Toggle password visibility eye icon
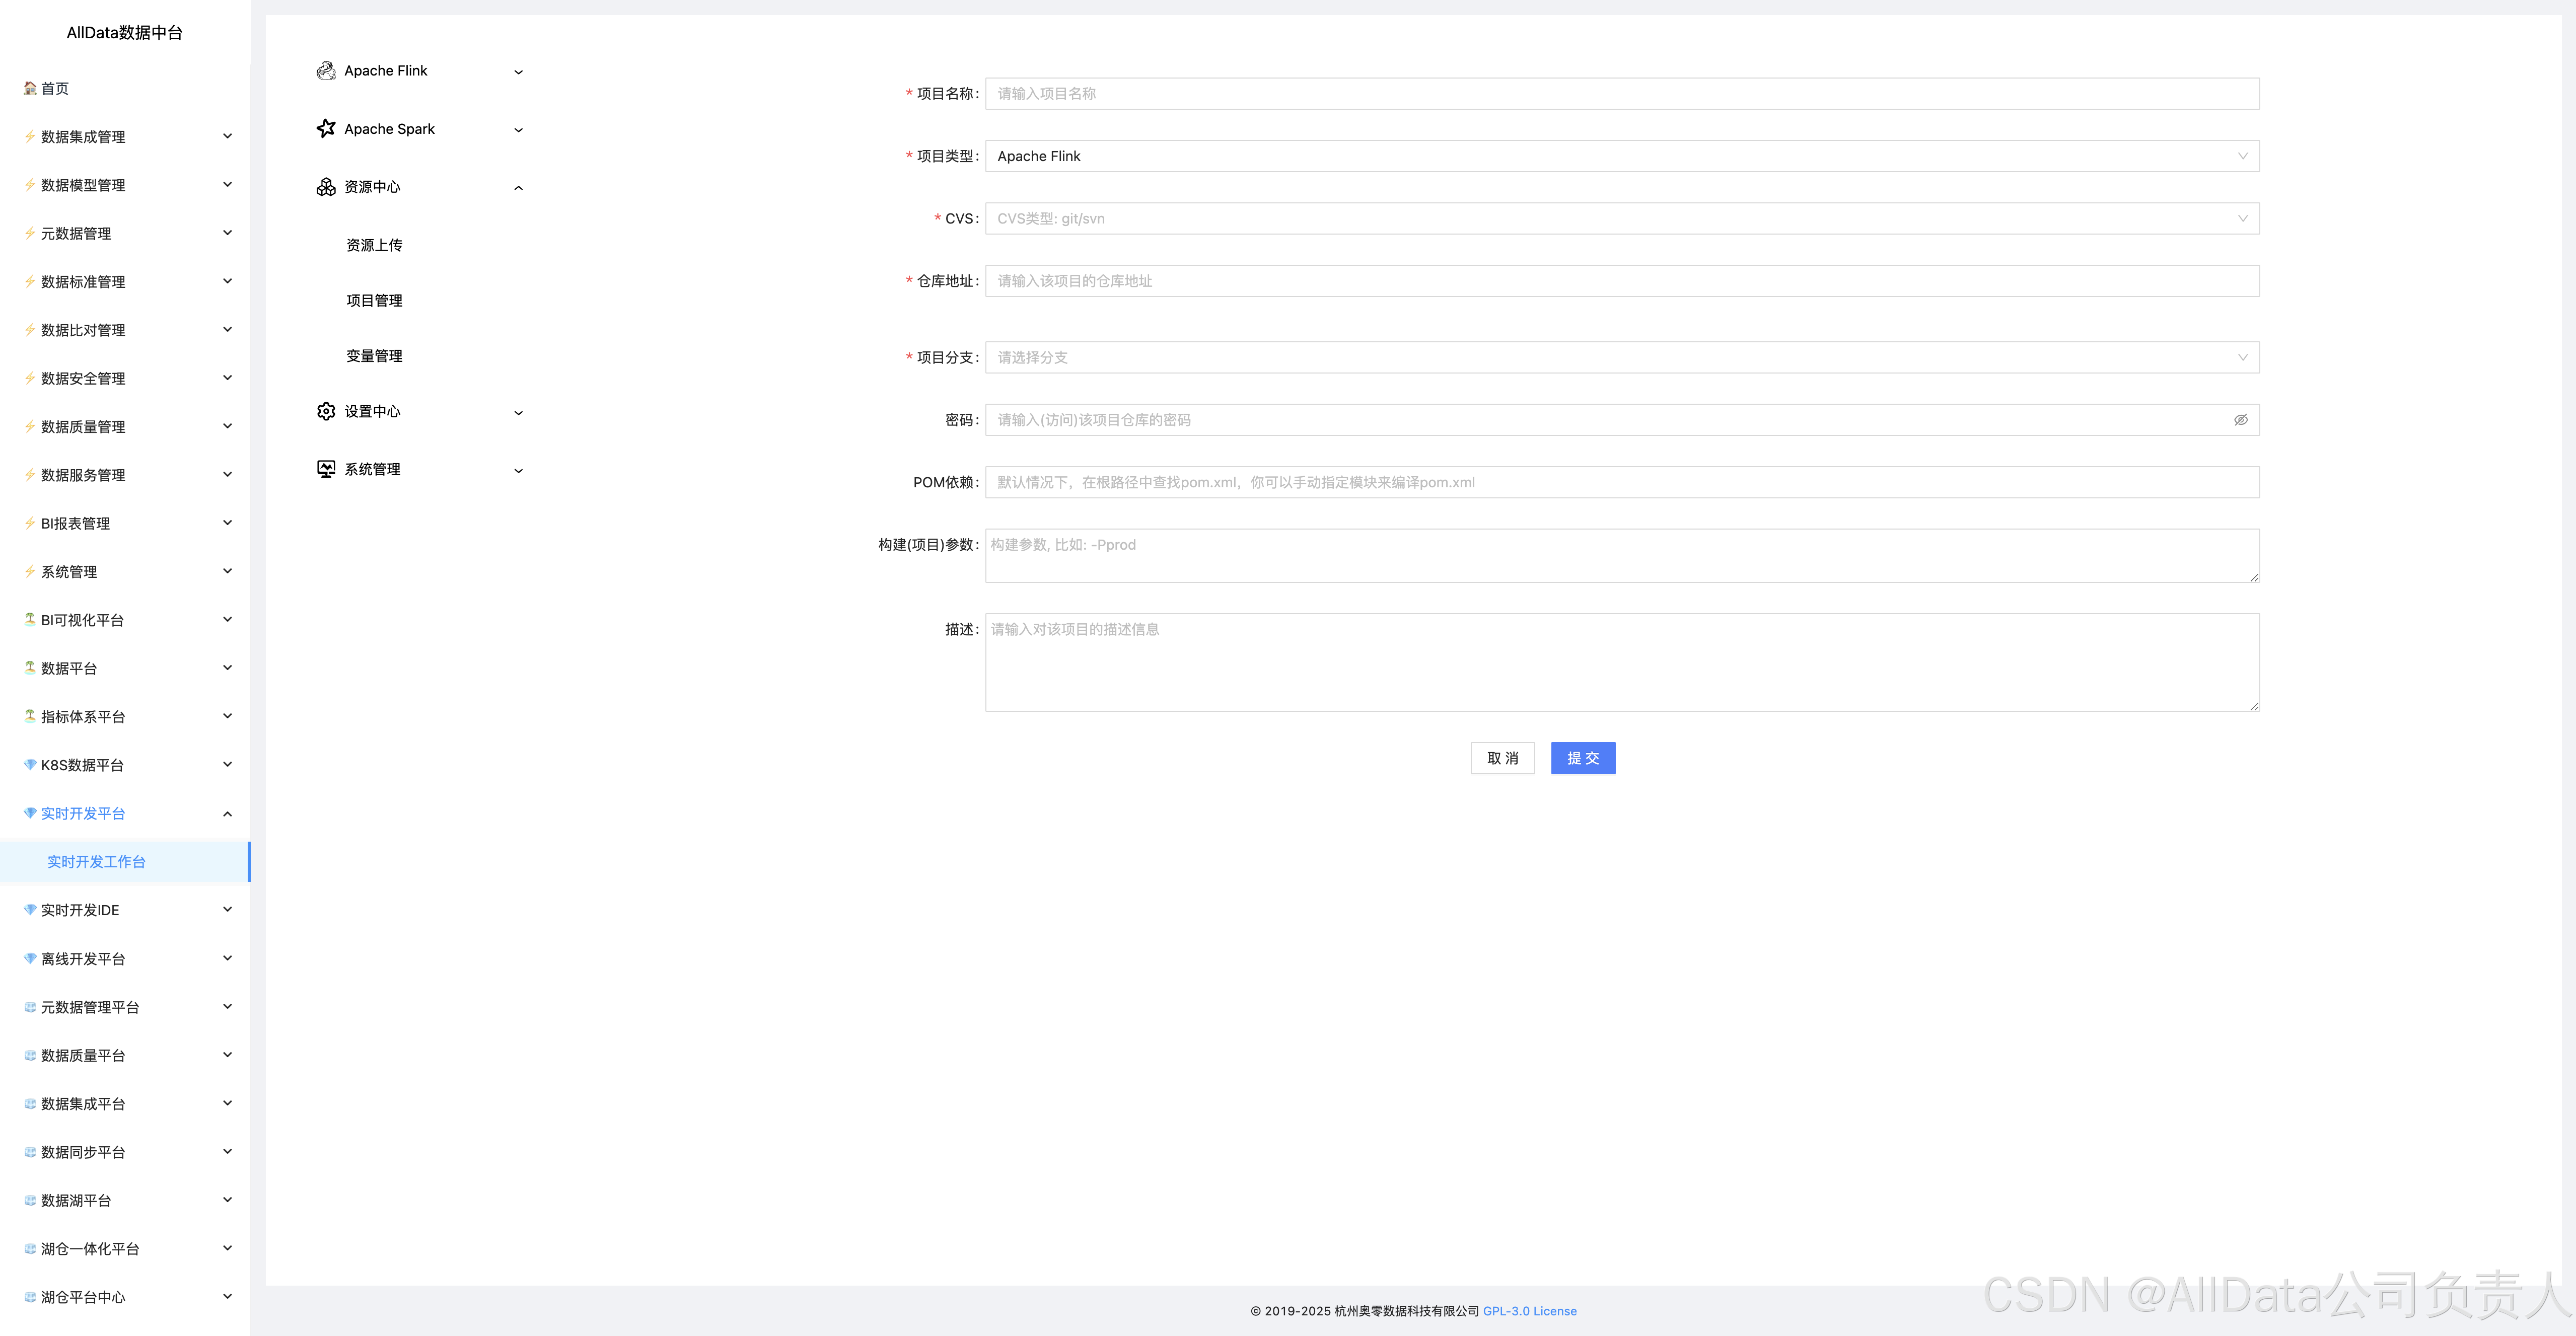 click(2241, 420)
